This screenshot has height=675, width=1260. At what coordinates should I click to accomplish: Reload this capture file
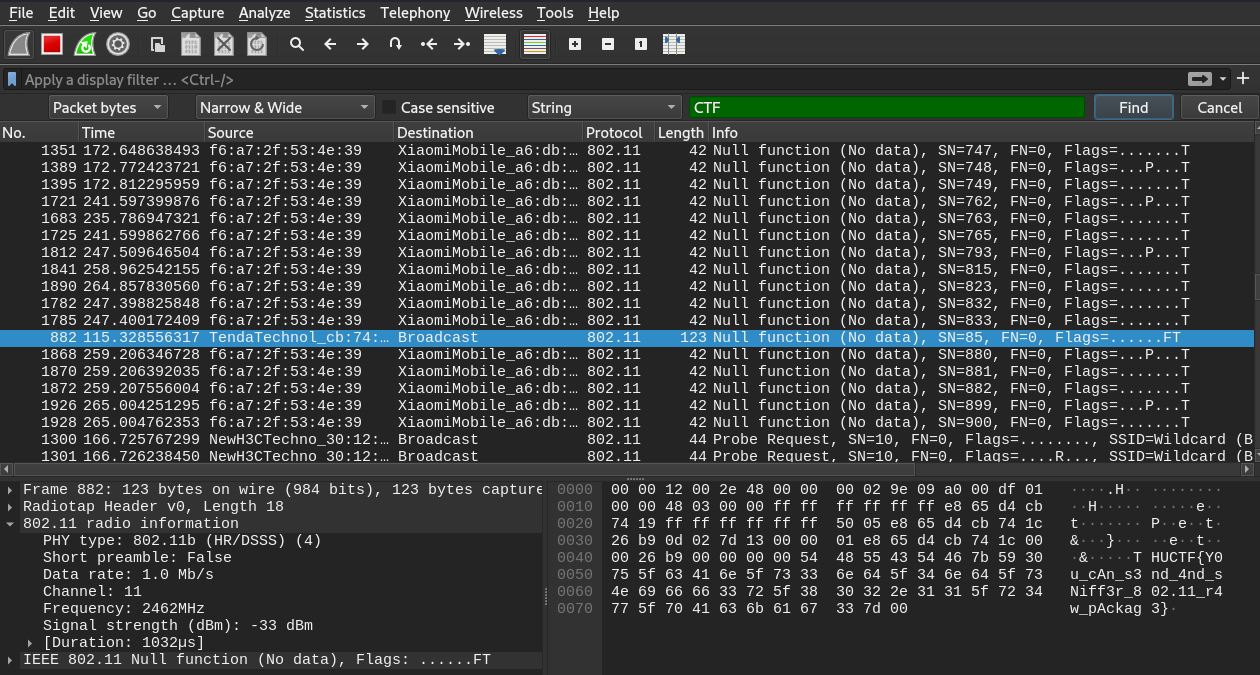pyautogui.click(x=256, y=43)
